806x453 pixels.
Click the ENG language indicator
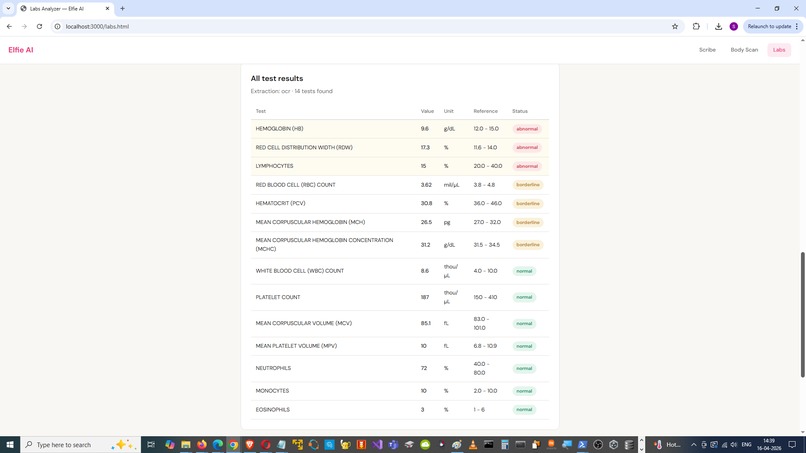click(746, 445)
